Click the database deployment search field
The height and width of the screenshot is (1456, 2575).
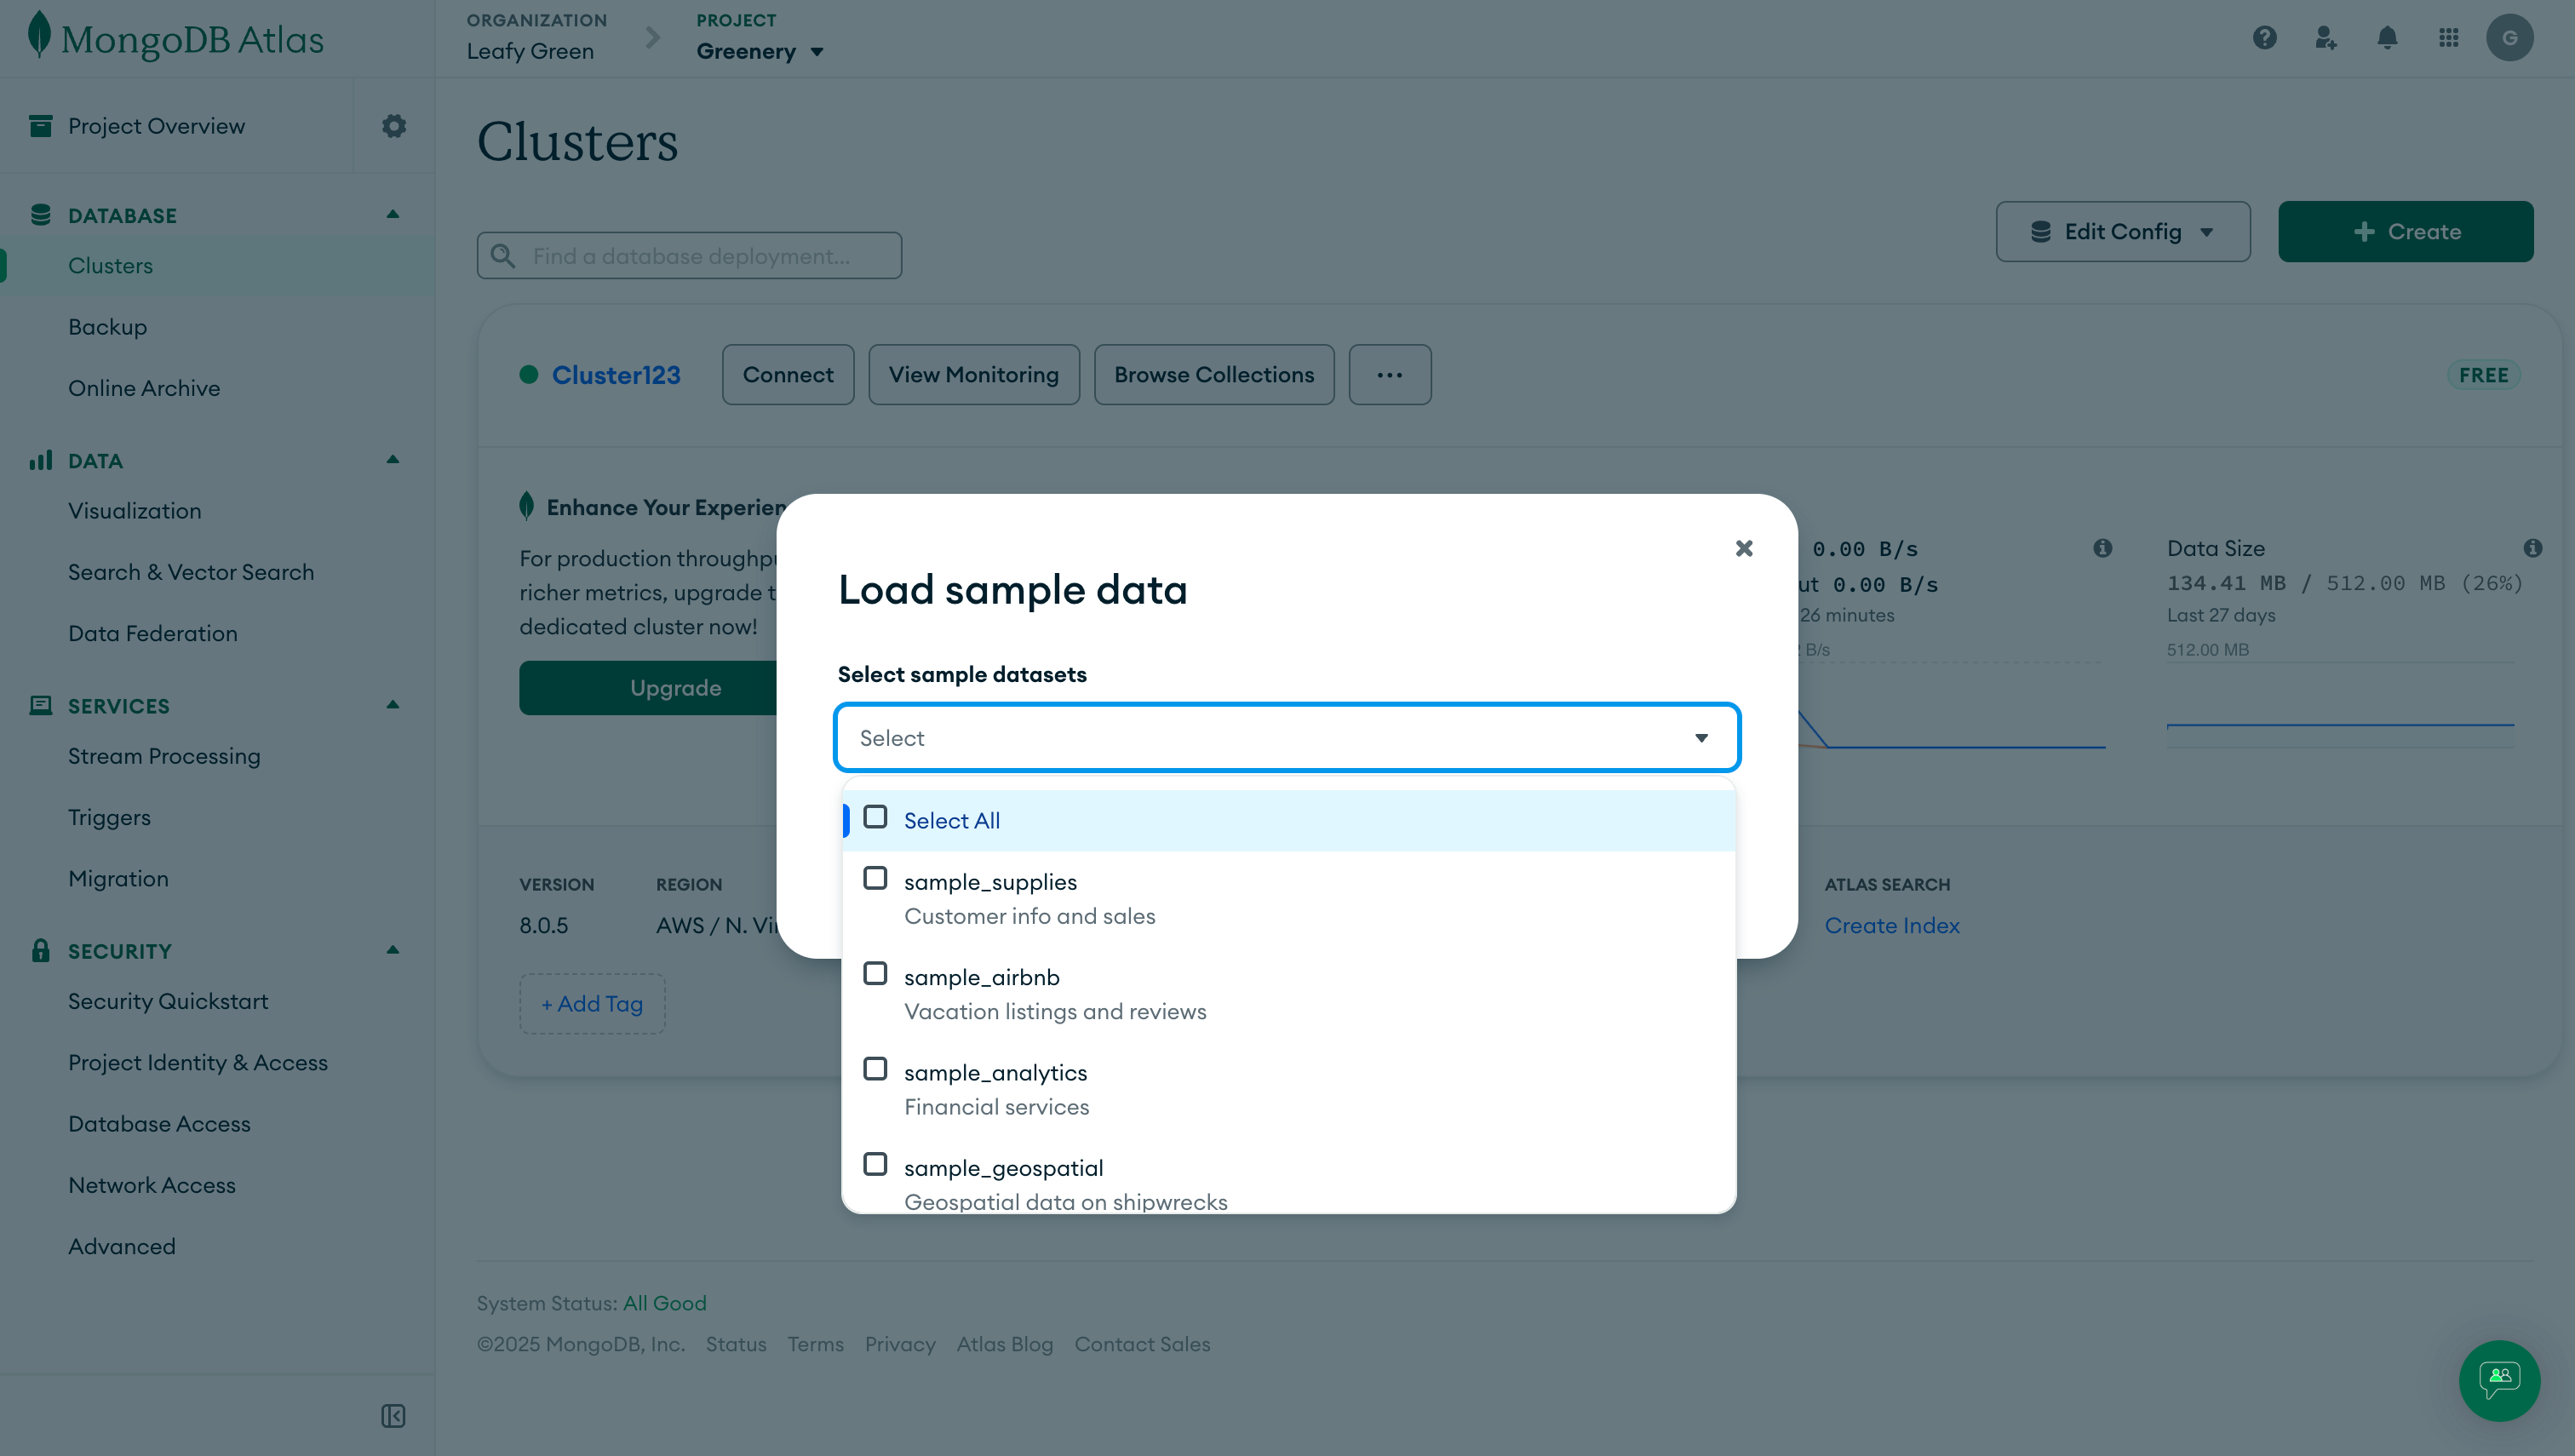coord(690,256)
